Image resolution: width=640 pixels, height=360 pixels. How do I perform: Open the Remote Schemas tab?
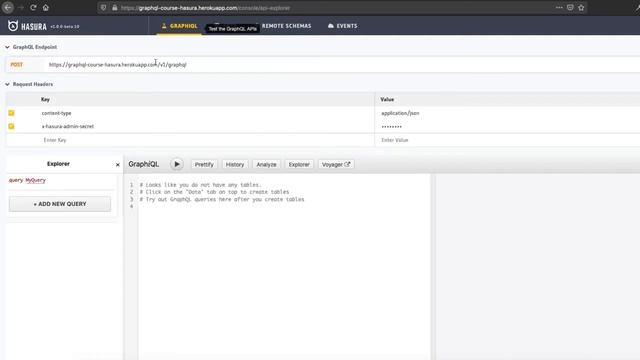point(287,26)
